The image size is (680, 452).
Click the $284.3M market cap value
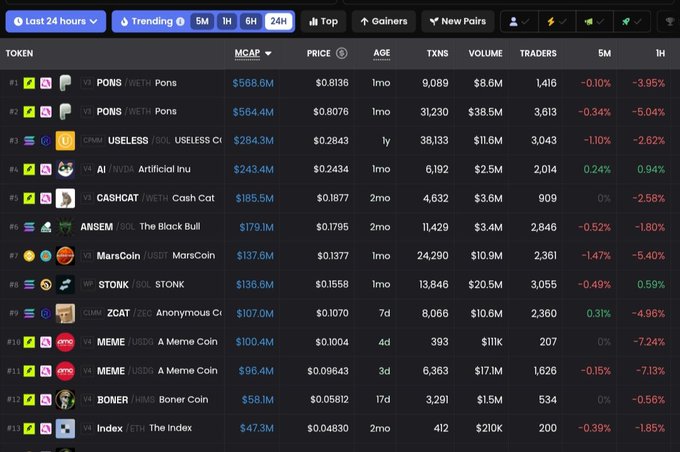point(253,141)
